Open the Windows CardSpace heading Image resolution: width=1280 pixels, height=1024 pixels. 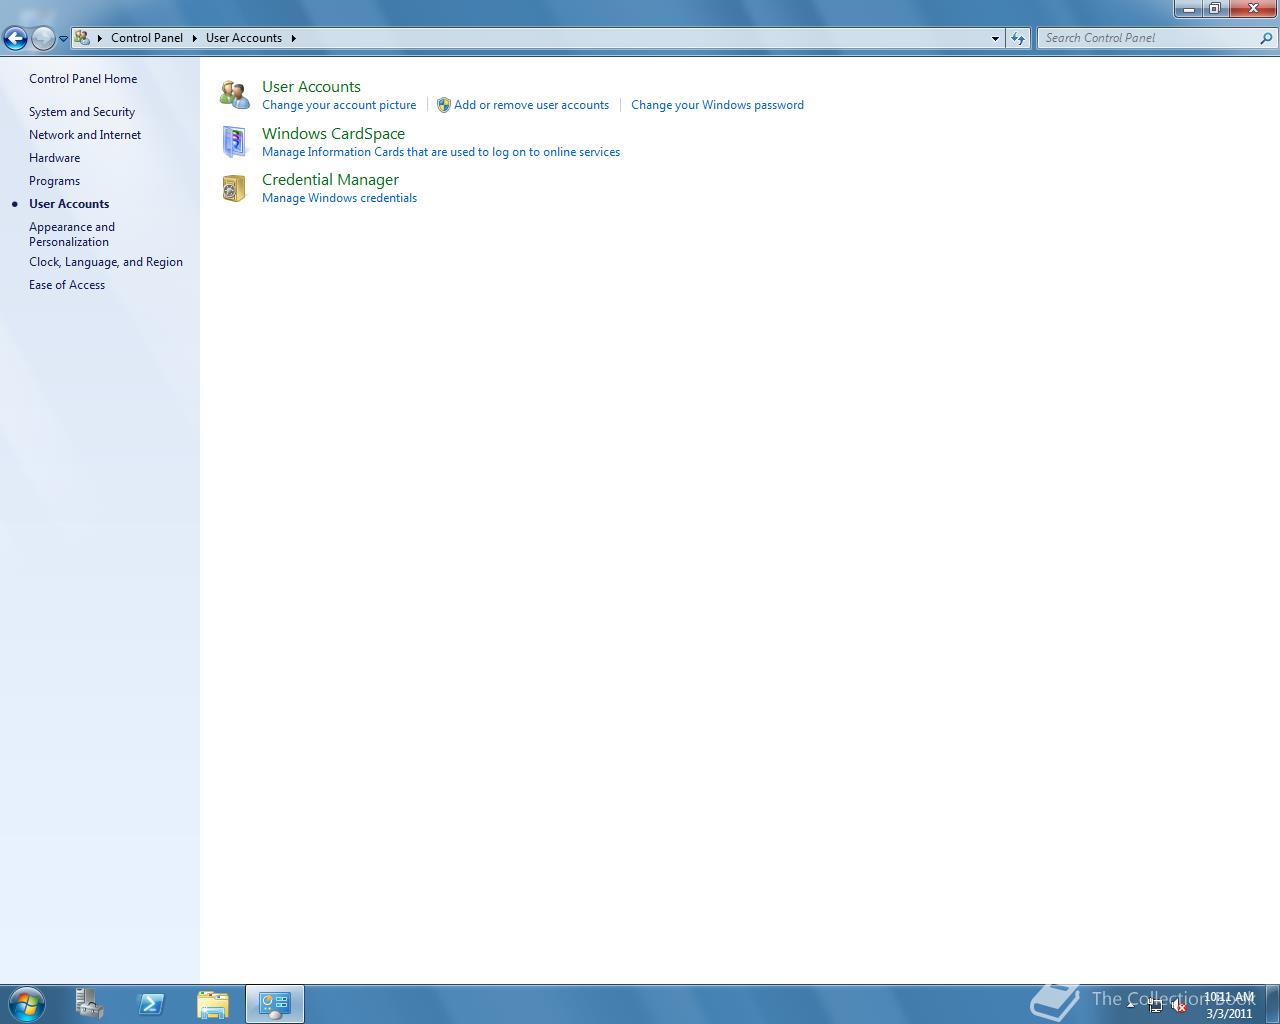click(x=333, y=134)
